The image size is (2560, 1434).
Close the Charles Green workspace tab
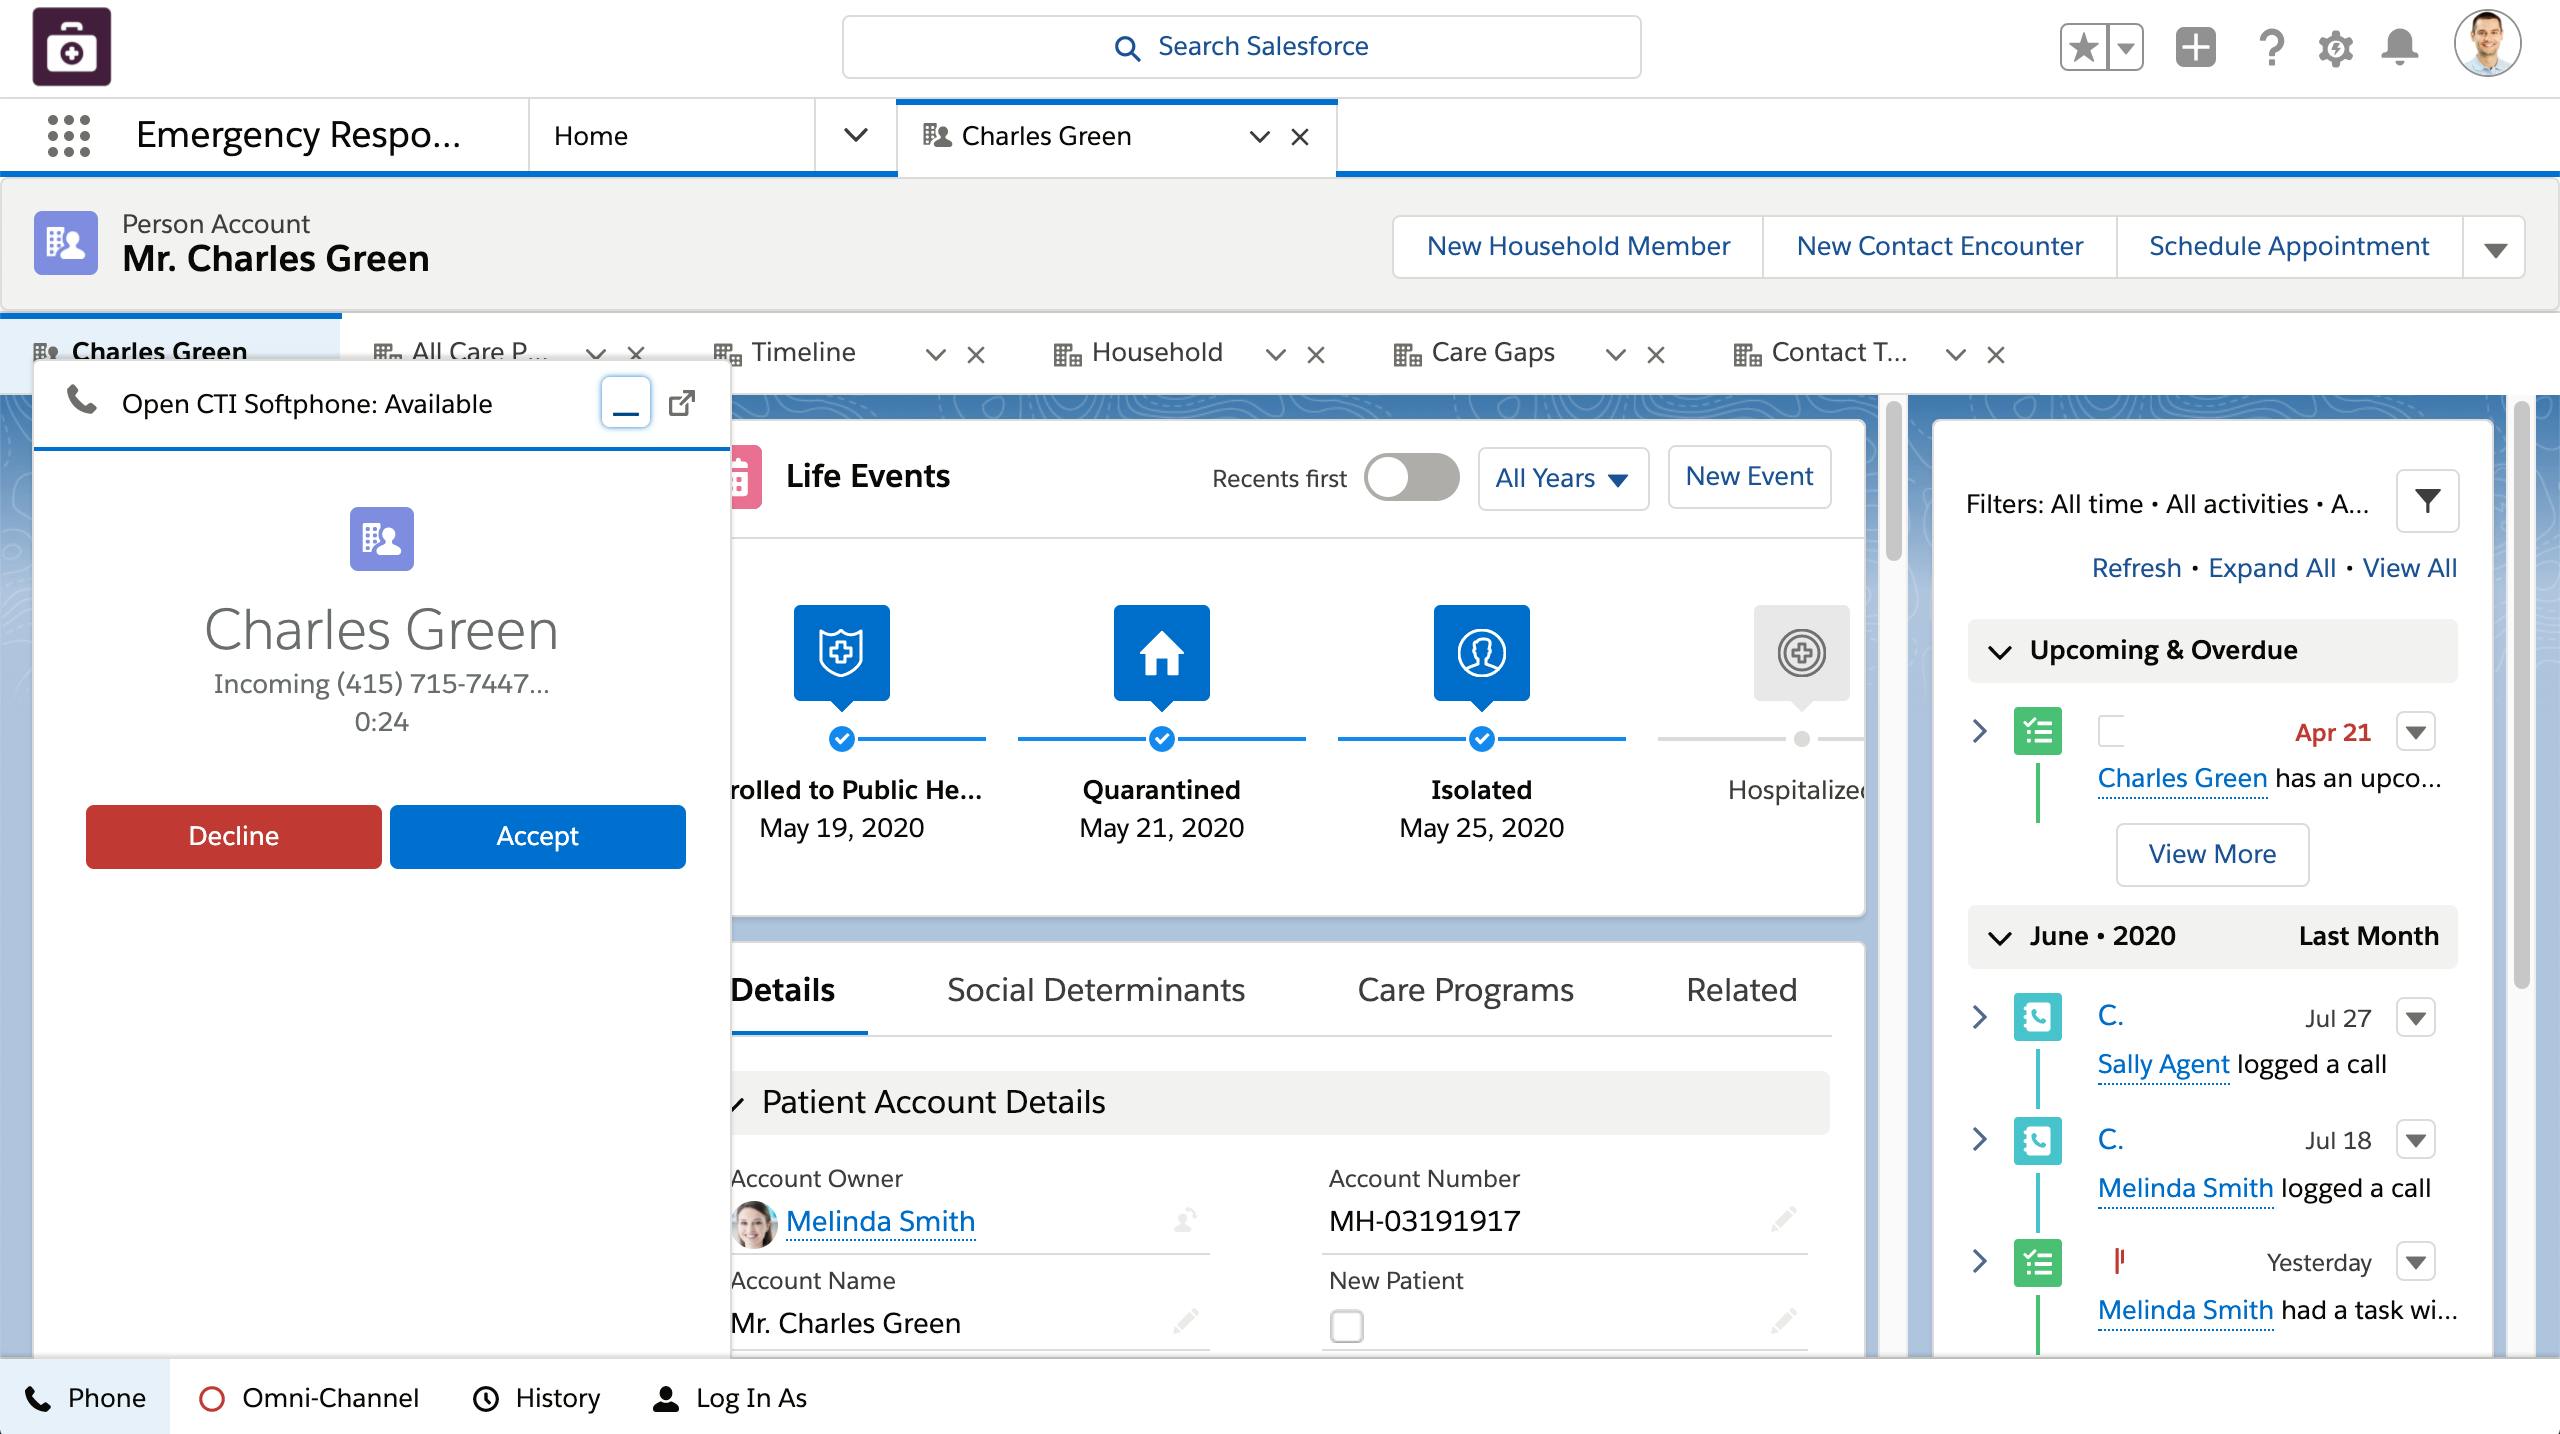(1300, 137)
